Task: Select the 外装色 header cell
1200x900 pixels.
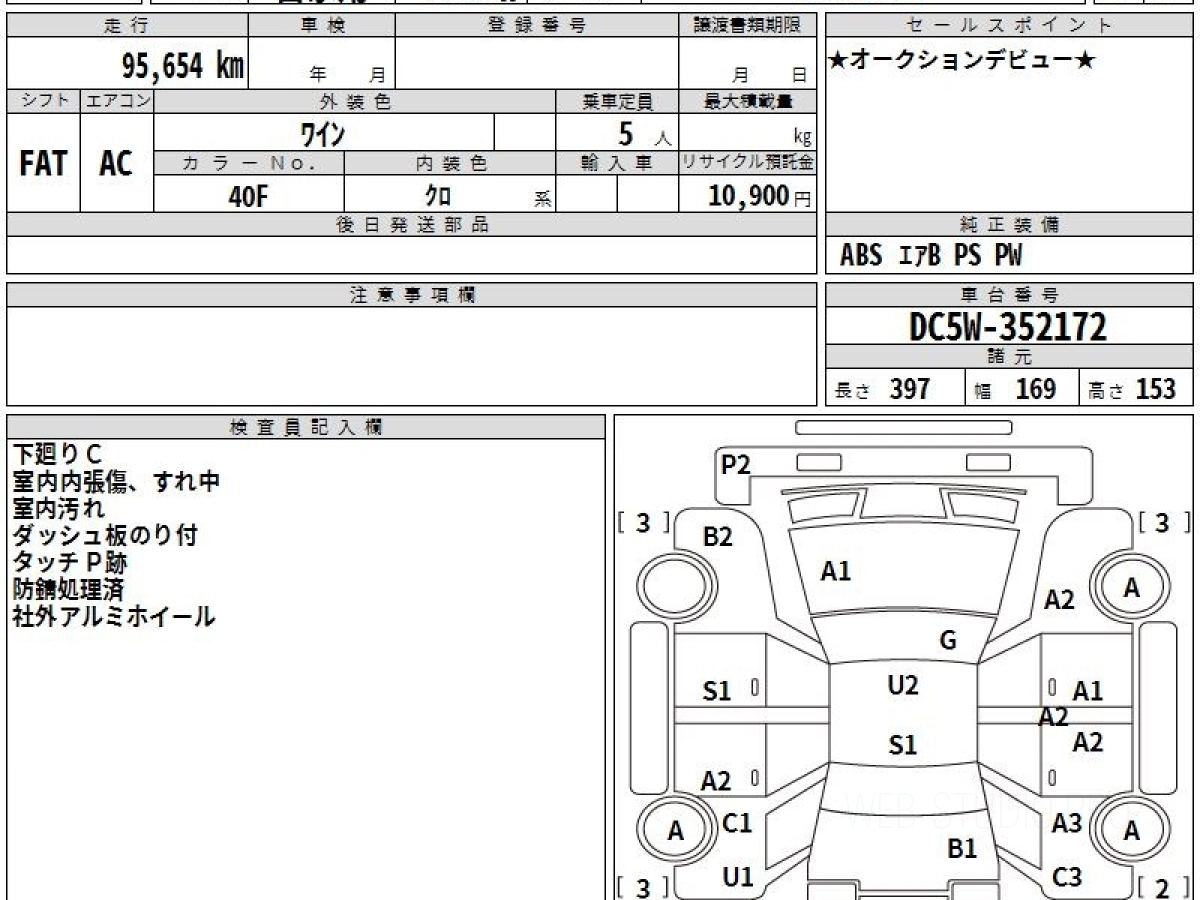Action: click(355, 101)
